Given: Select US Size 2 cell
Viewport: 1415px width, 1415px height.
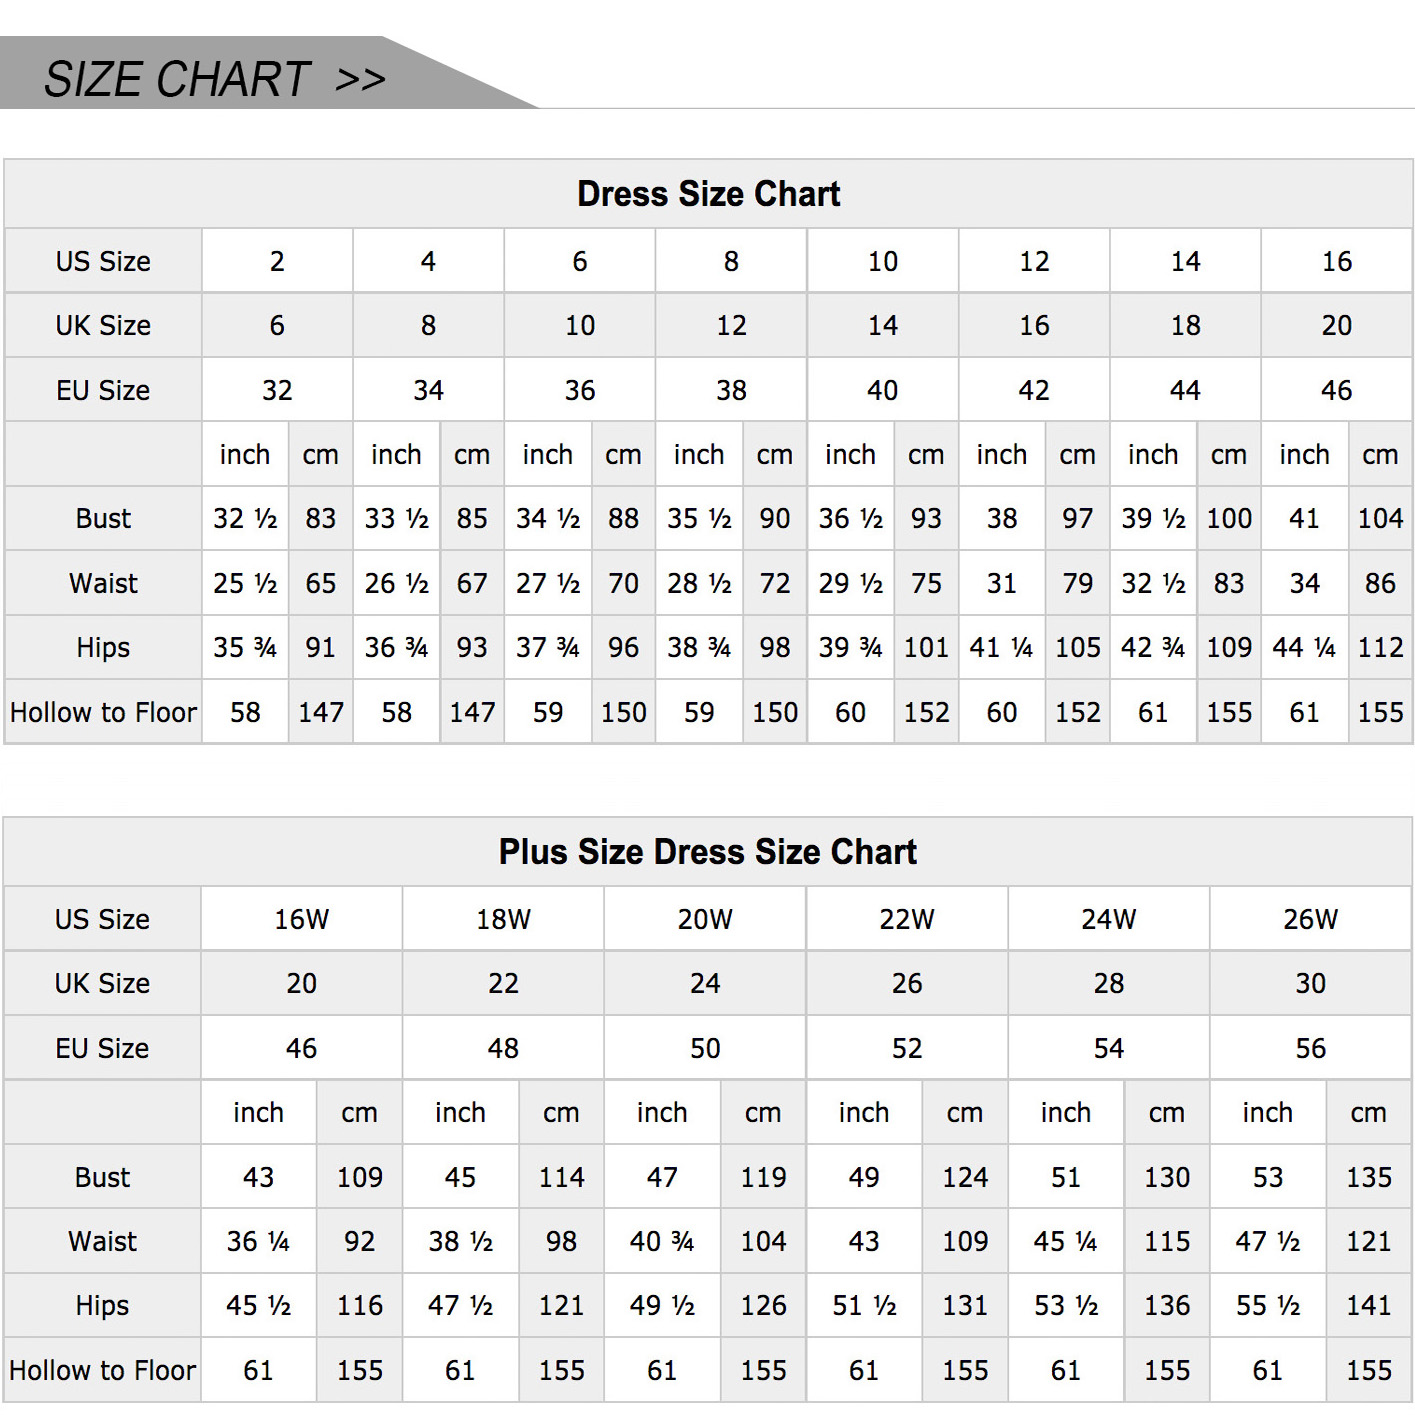Looking at the screenshot, I should (277, 261).
